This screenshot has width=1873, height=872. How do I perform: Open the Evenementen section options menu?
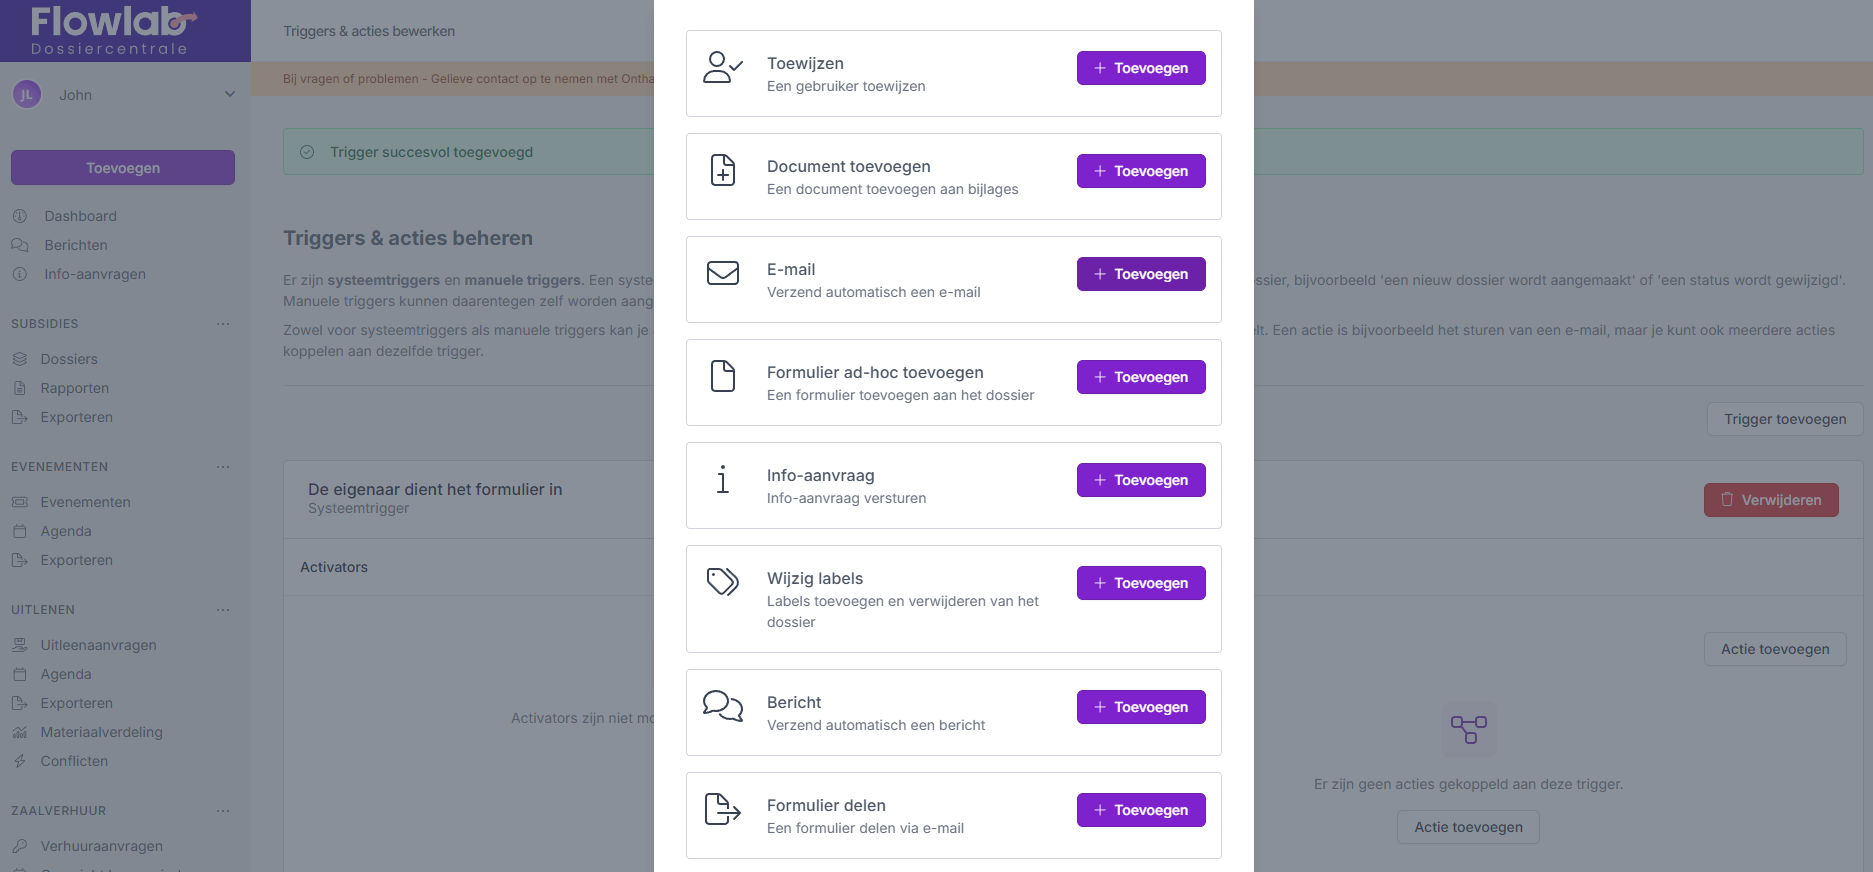223,467
